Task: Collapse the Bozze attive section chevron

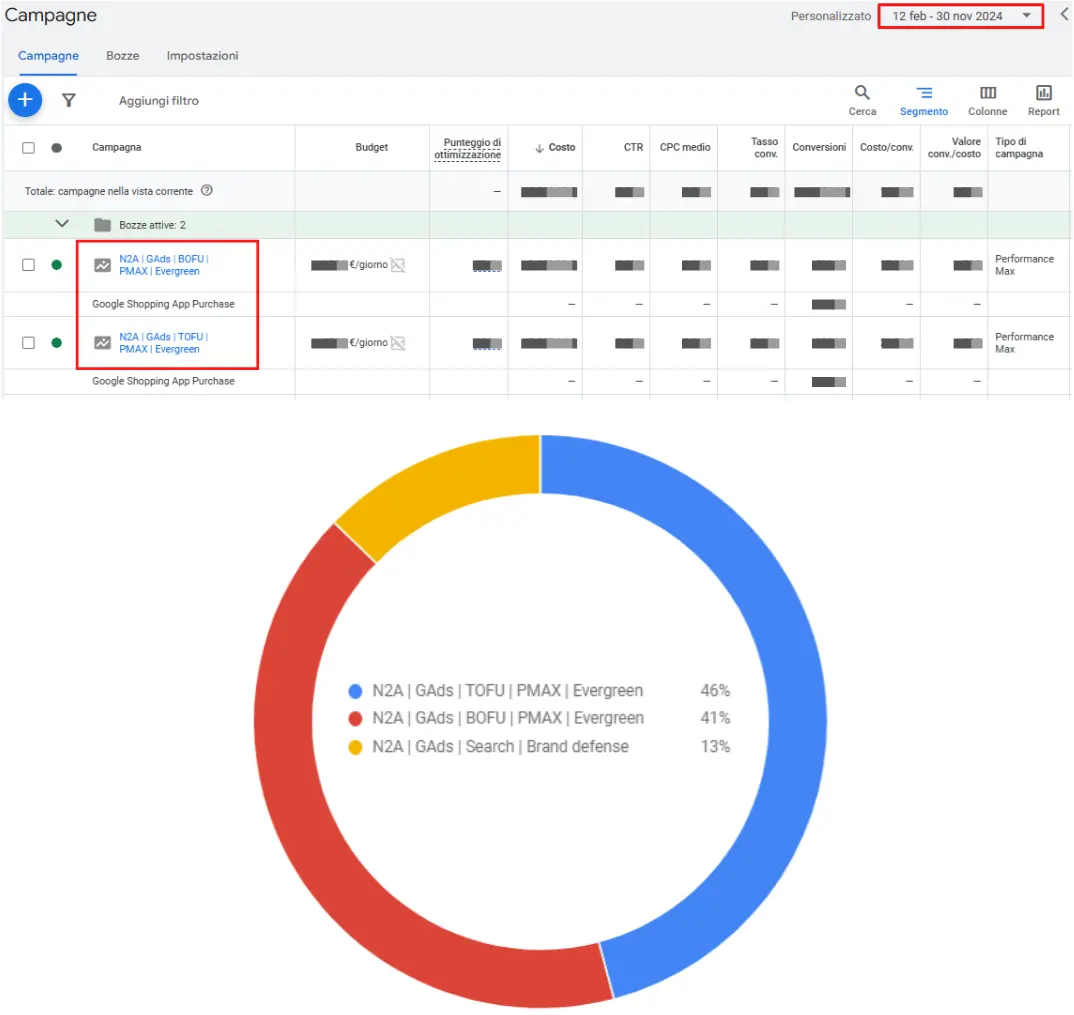Action: coord(62,224)
